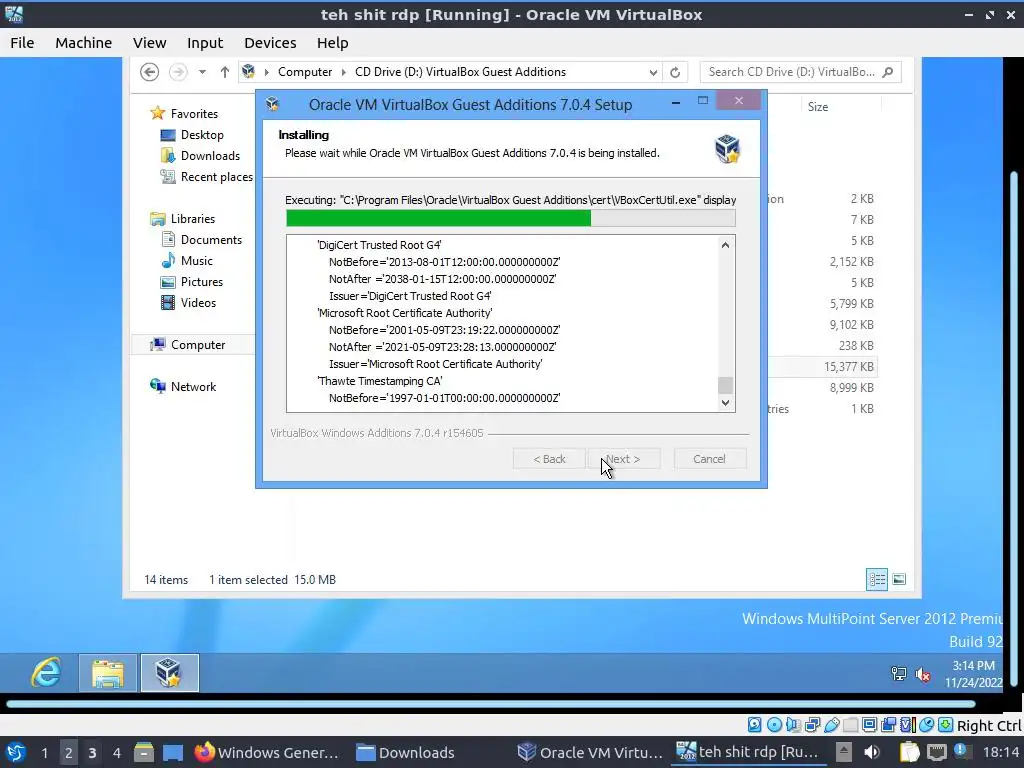
Task: Select Pictures under Libraries
Action: click(192, 281)
